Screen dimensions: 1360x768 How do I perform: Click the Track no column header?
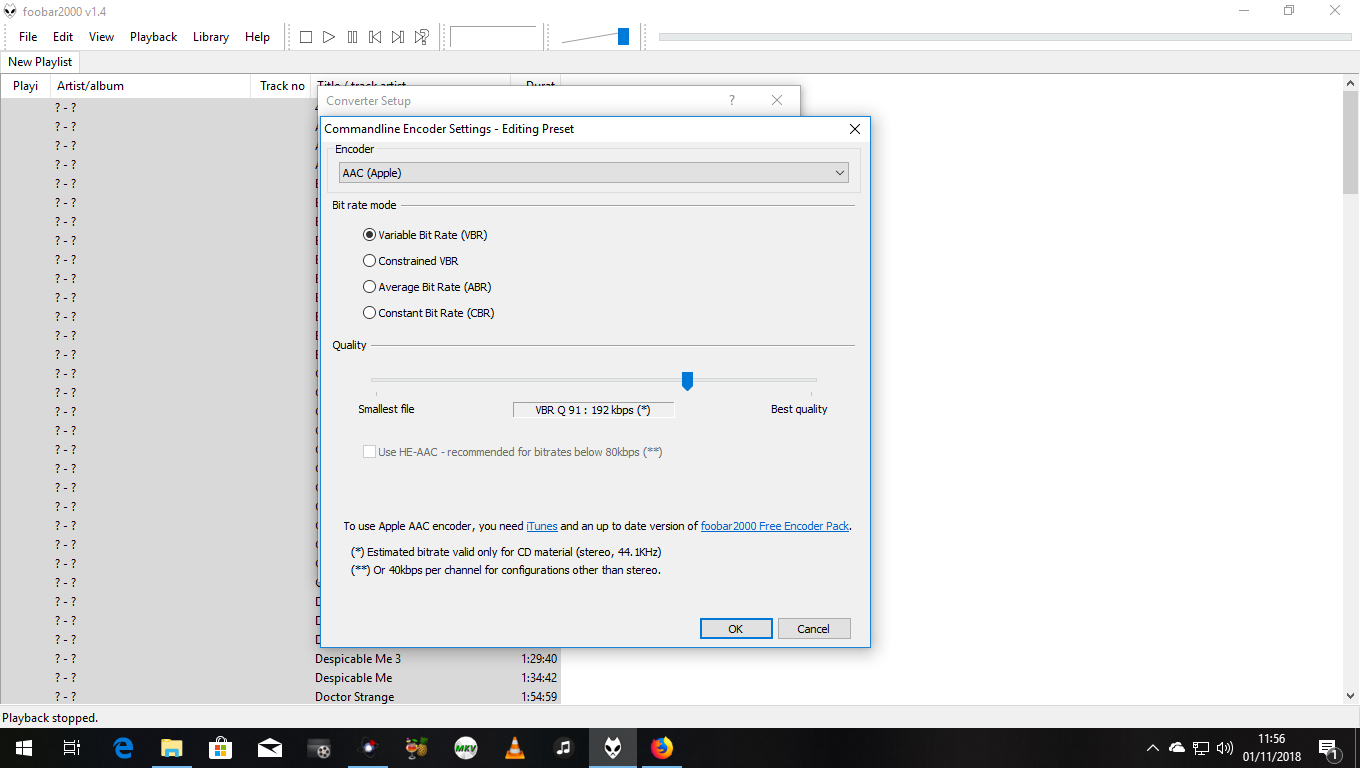pyautogui.click(x=281, y=86)
